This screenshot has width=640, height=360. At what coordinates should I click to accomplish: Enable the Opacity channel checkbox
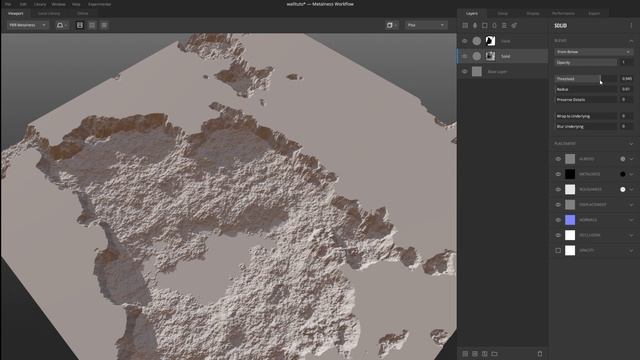click(558, 250)
